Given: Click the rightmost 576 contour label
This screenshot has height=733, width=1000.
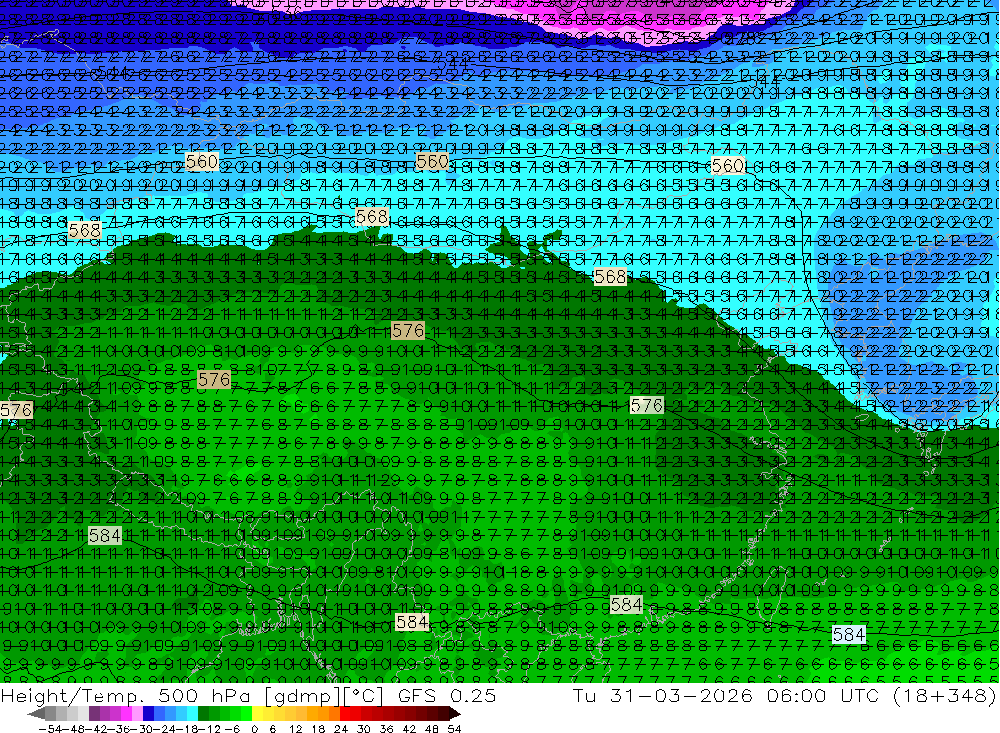Looking at the screenshot, I should click(647, 405).
